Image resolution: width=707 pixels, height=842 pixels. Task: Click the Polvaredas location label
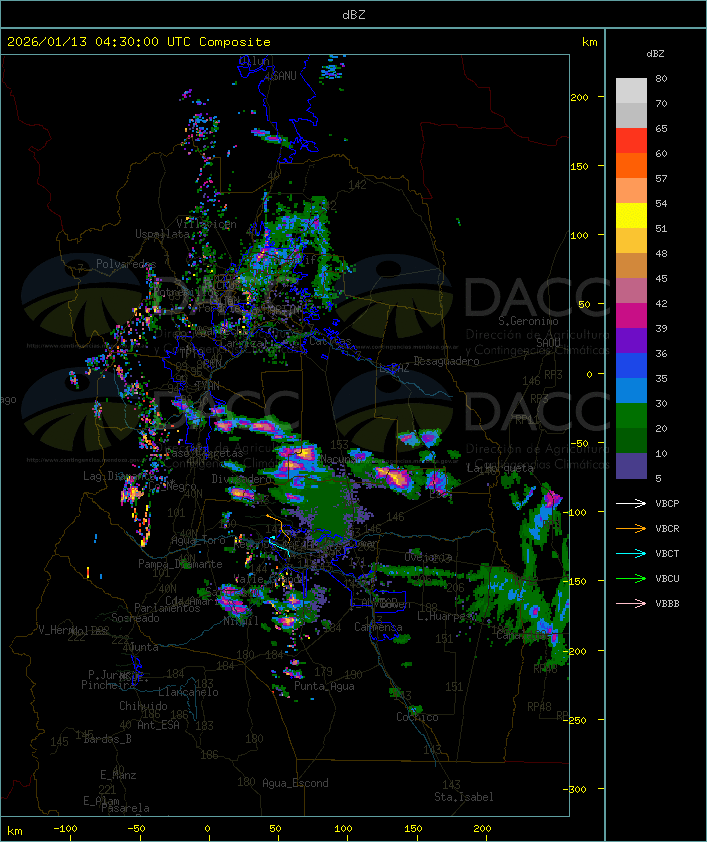tap(125, 264)
